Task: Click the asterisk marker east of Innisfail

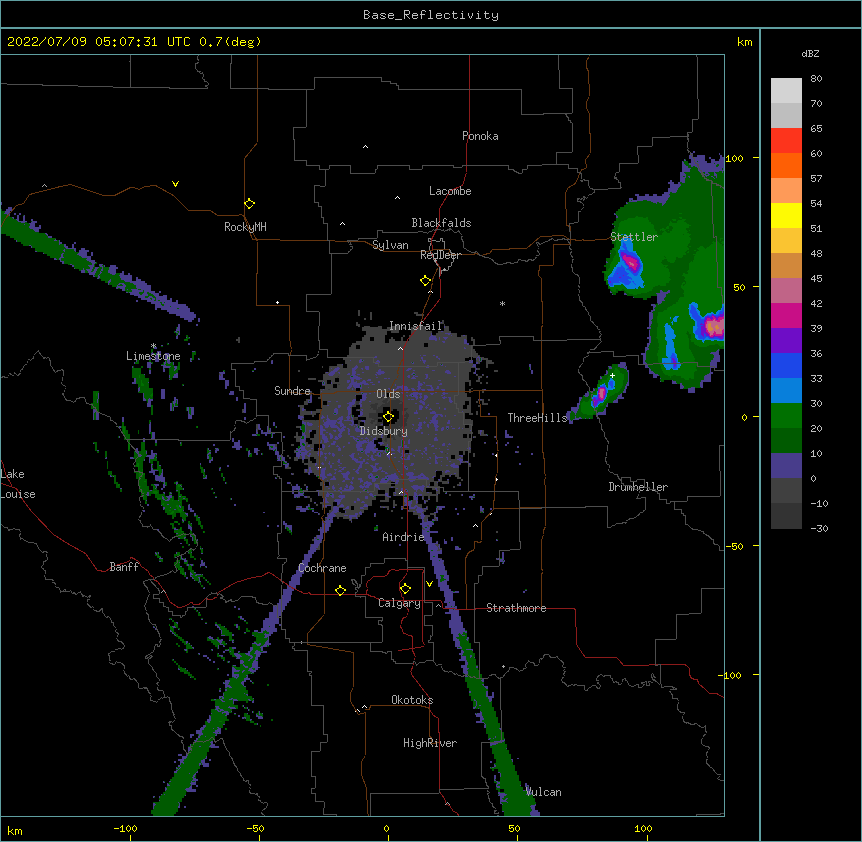Action: pyautogui.click(x=502, y=304)
